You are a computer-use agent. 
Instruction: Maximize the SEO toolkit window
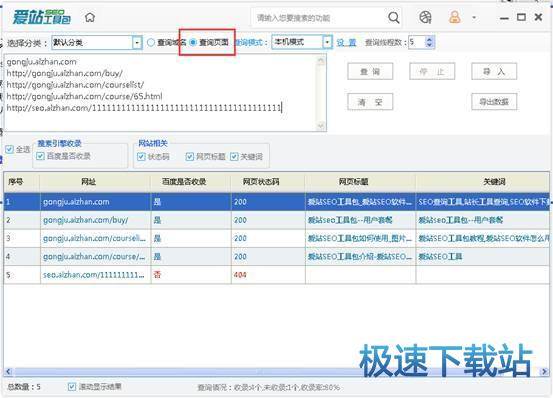[521, 17]
